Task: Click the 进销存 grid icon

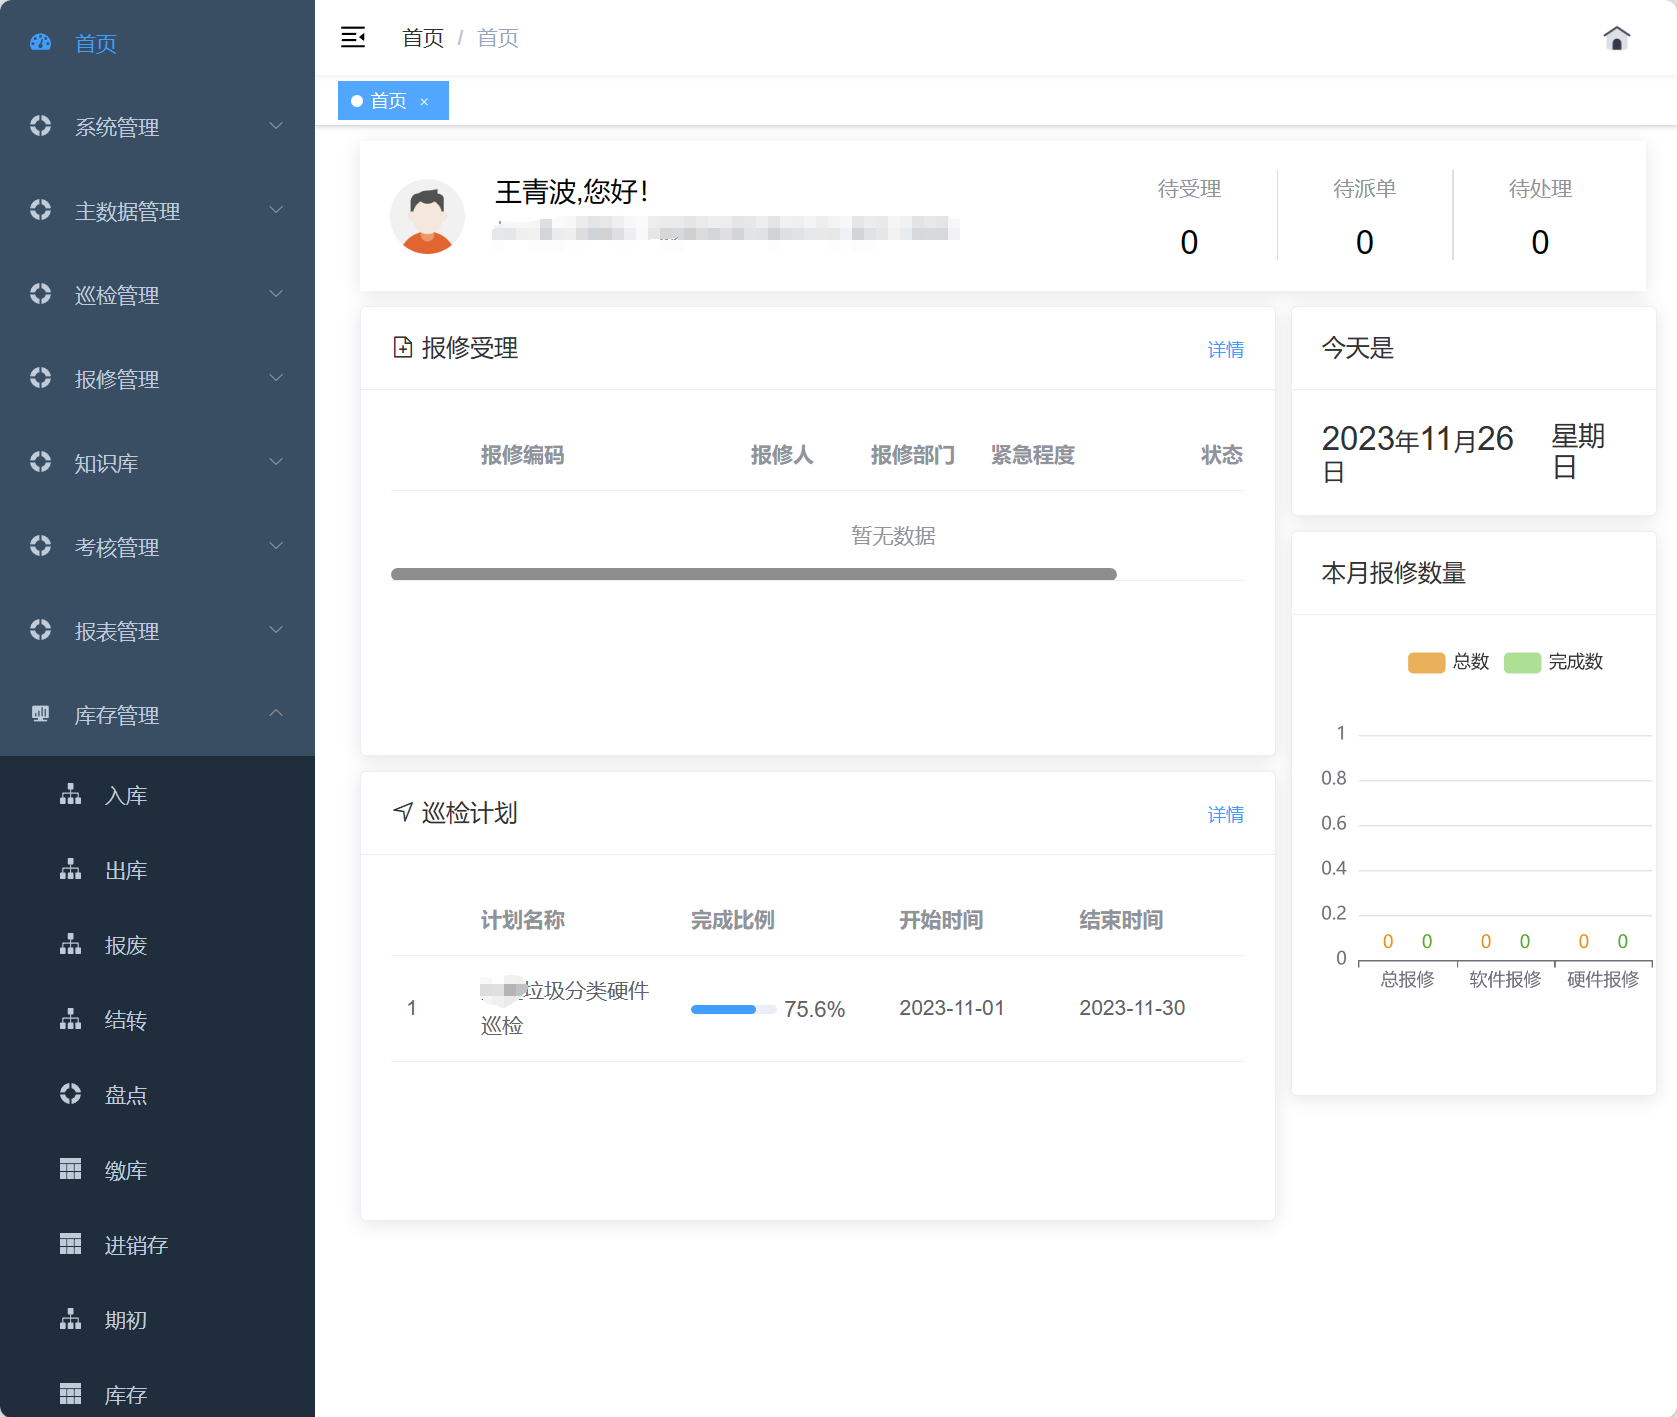Action: point(70,1244)
